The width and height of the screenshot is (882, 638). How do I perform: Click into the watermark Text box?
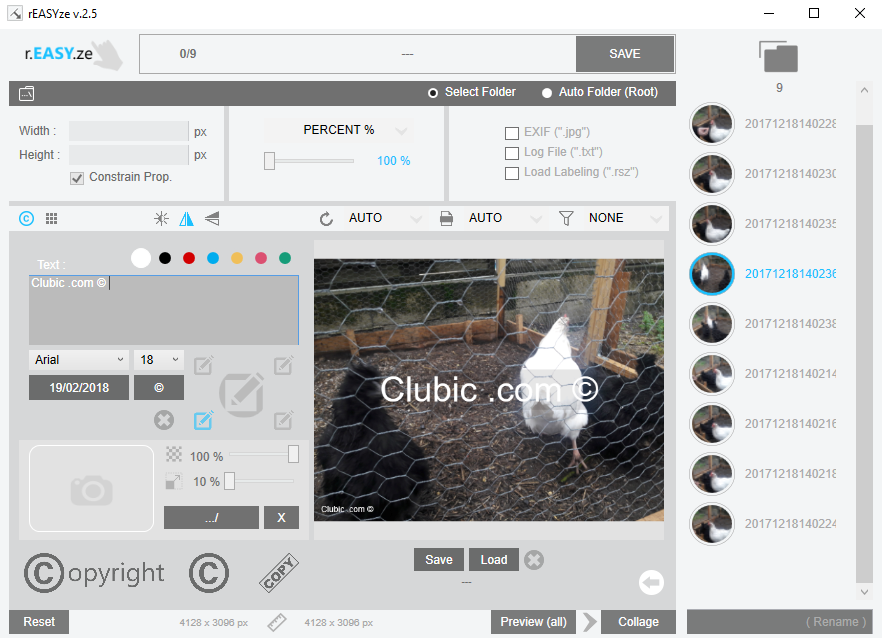(164, 310)
